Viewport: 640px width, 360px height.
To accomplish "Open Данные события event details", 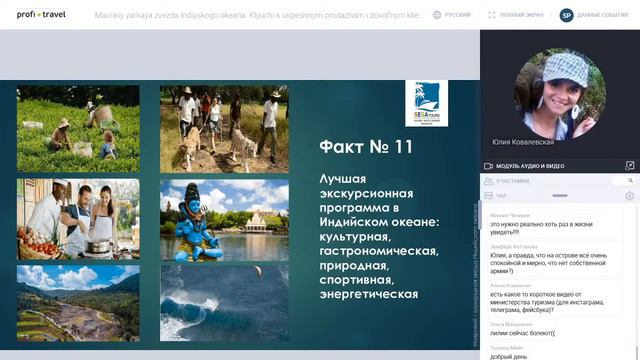I will tap(602, 15).
